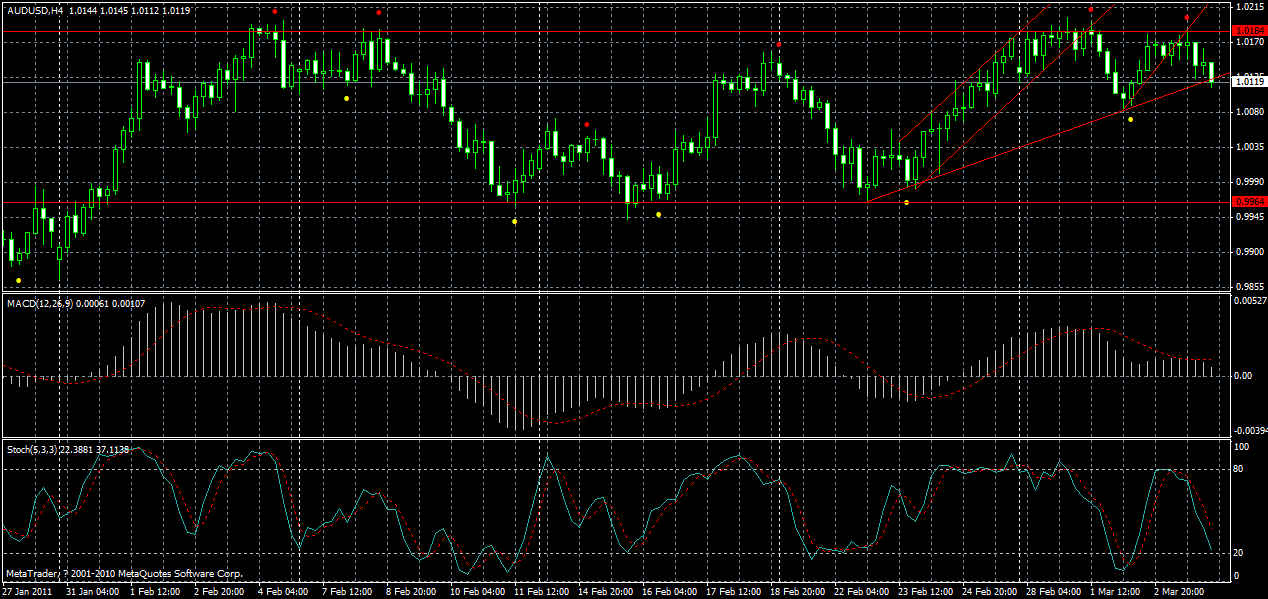Click the yellow dot below the 11 Feb low

513,219
